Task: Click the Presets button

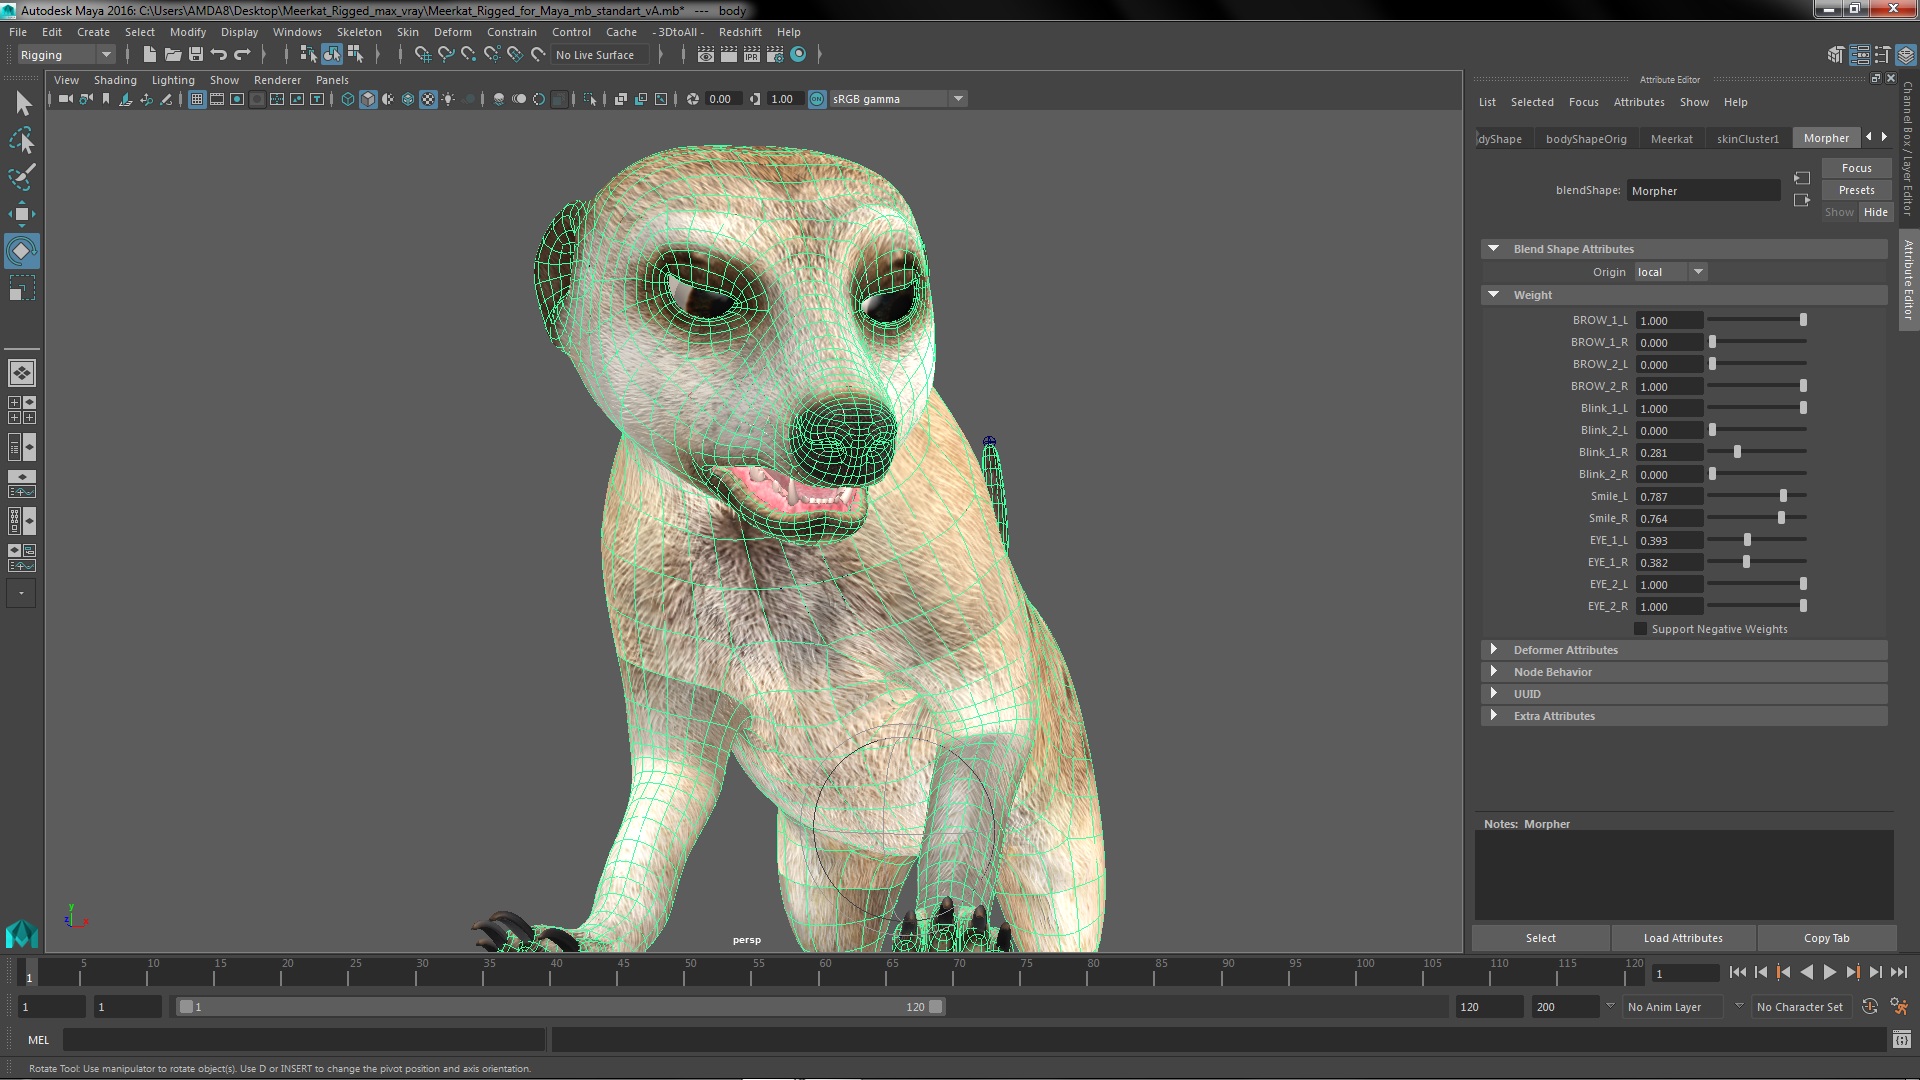Action: 1856,190
